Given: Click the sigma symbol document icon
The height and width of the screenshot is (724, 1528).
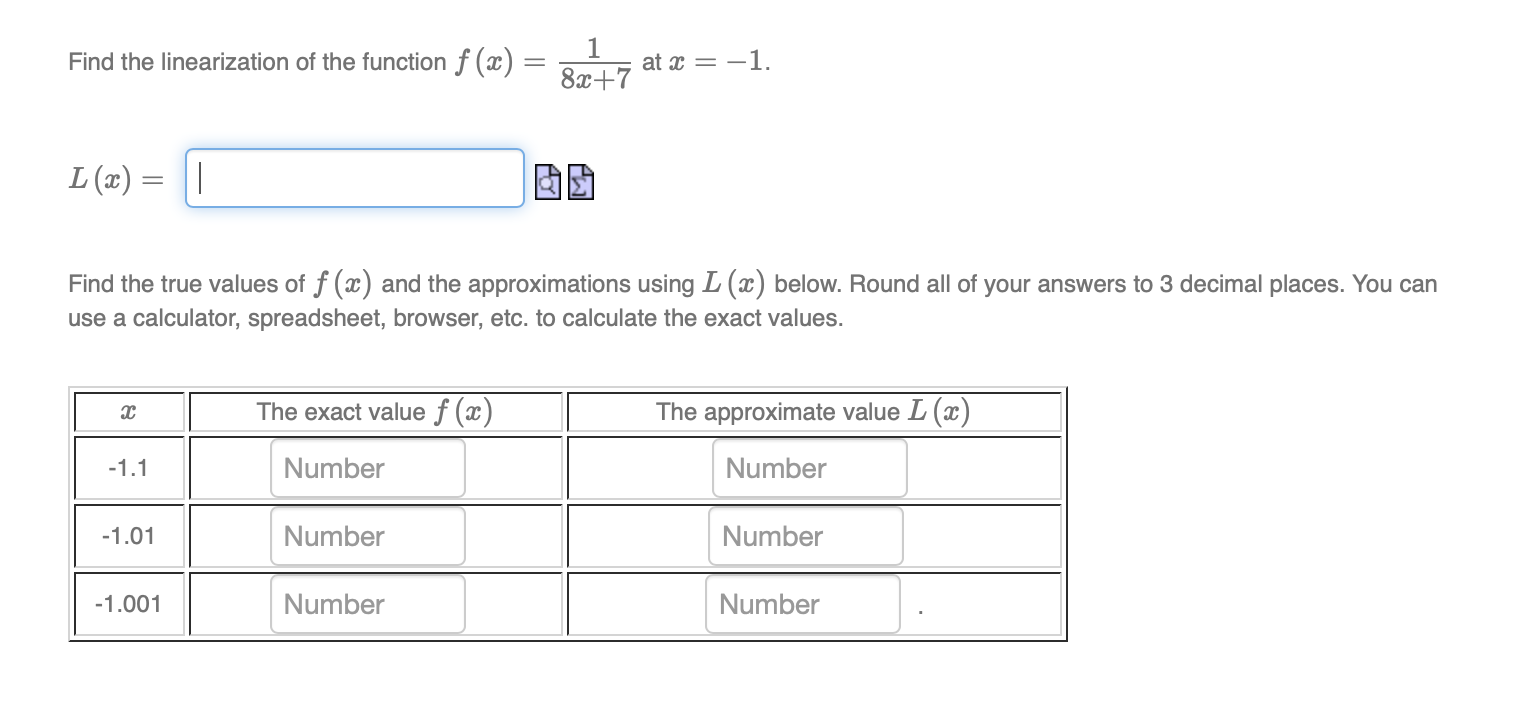Looking at the screenshot, I should point(578,183).
